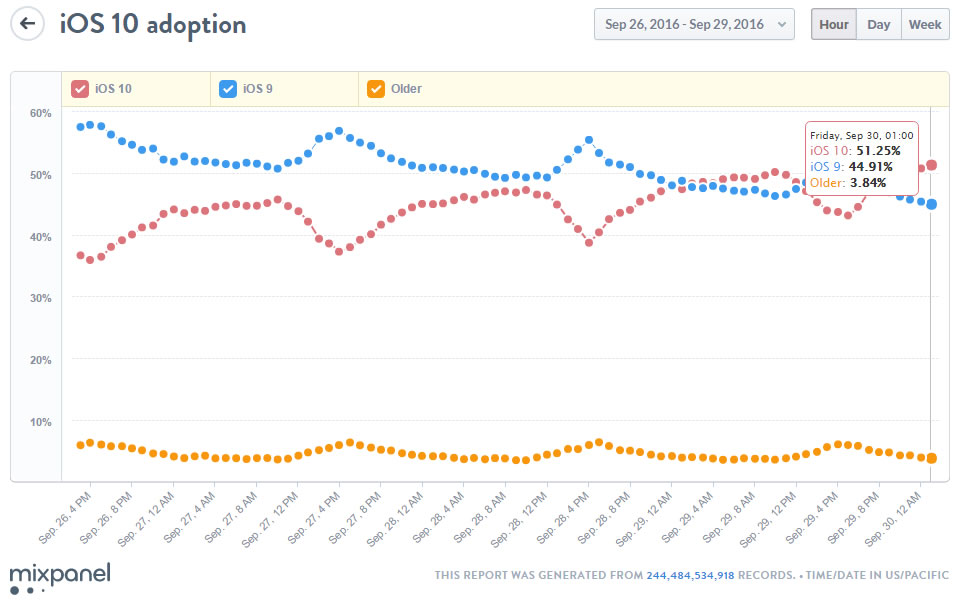The image size is (960, 600).
Task: Click the iOS 10 adoption title
Action: point(153,24)
